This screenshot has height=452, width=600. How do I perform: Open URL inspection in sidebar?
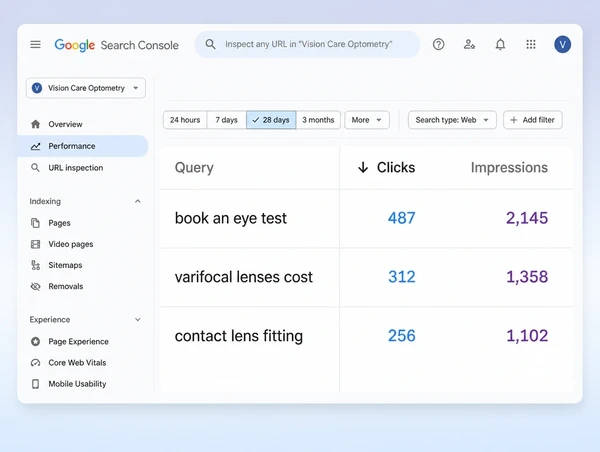[82, 168]
